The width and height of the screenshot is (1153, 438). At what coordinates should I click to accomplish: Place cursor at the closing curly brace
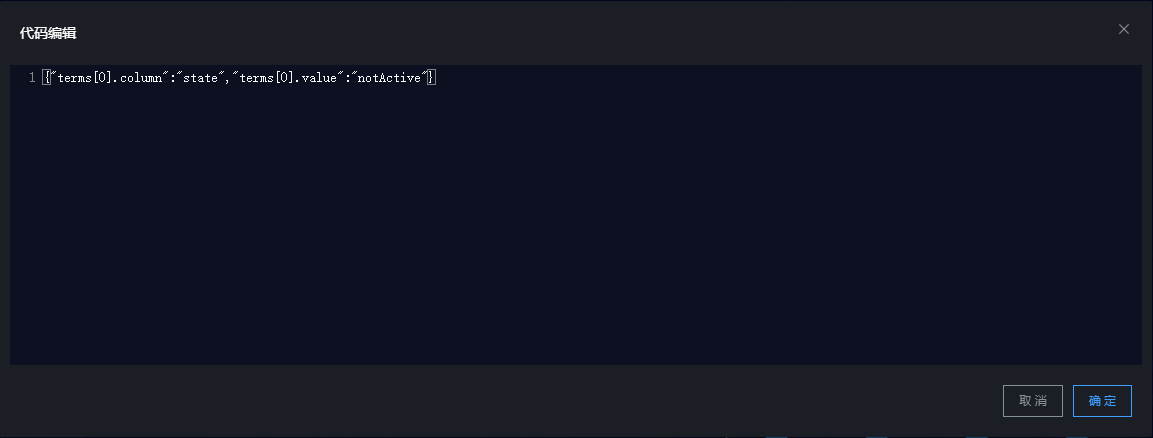click(431, 78)
